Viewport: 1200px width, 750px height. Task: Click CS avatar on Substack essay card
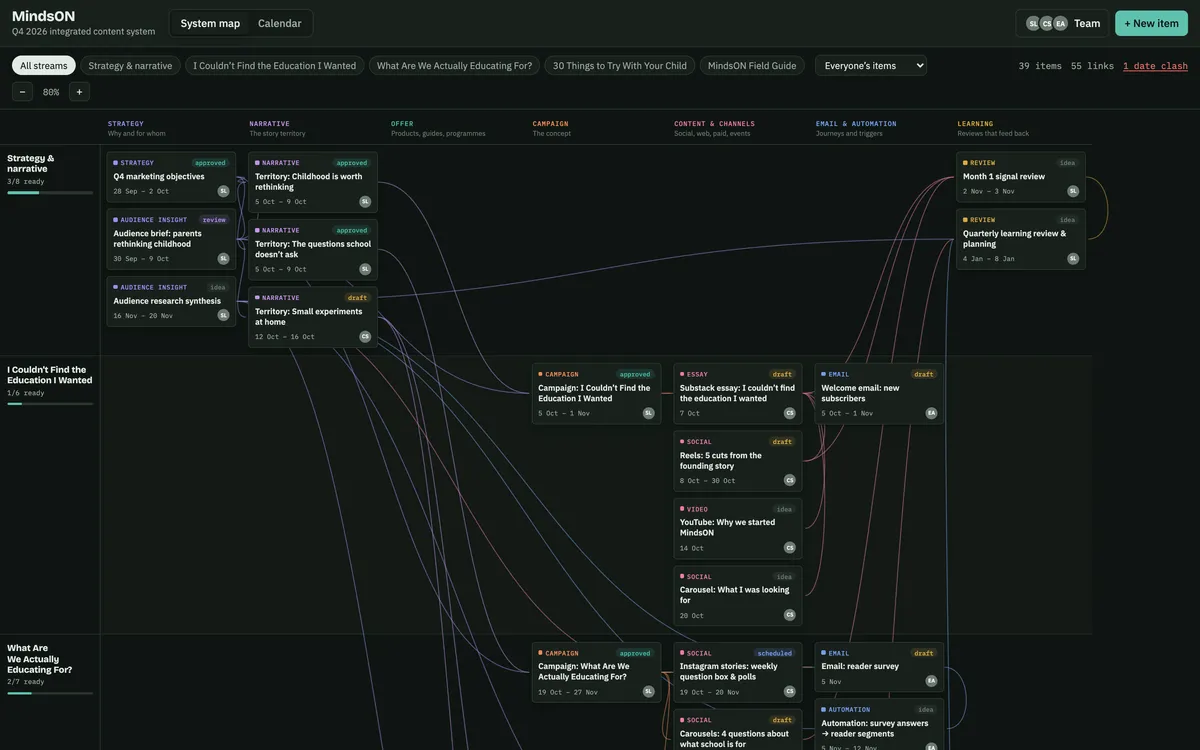[x=790, y=413]
